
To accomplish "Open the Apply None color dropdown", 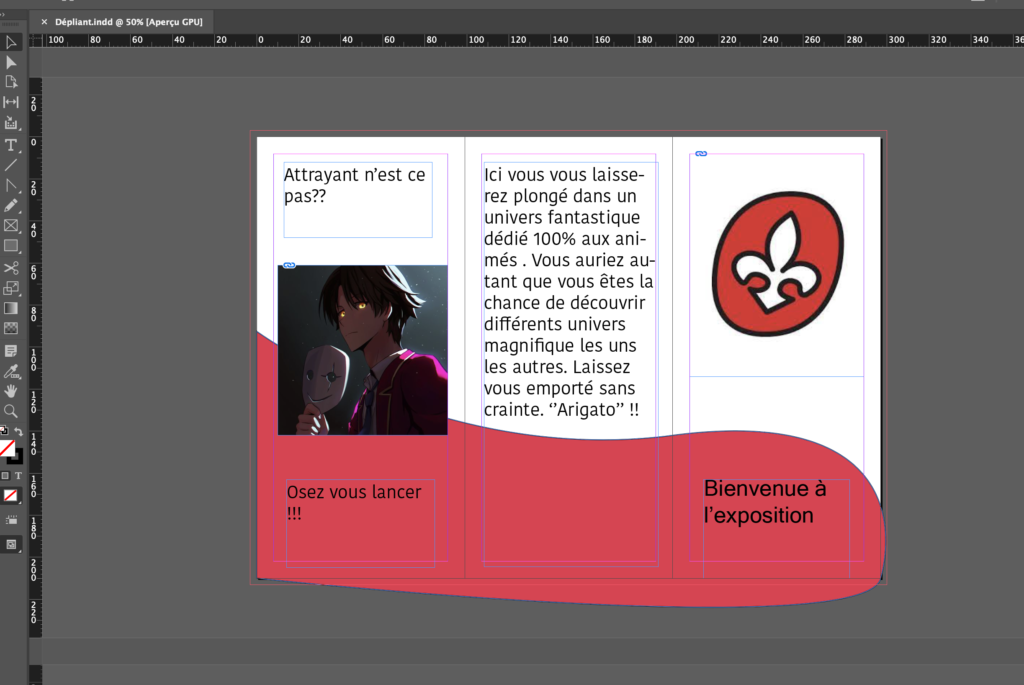I will (11, 496).
